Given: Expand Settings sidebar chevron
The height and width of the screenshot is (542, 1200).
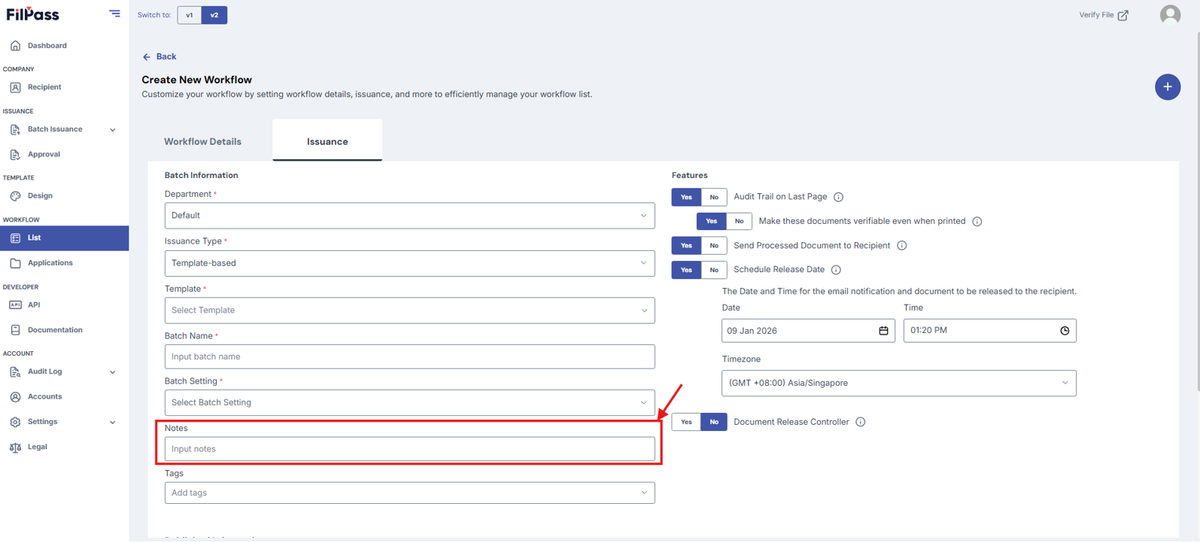Looking at the screenshot, I should tap(112, 422).
